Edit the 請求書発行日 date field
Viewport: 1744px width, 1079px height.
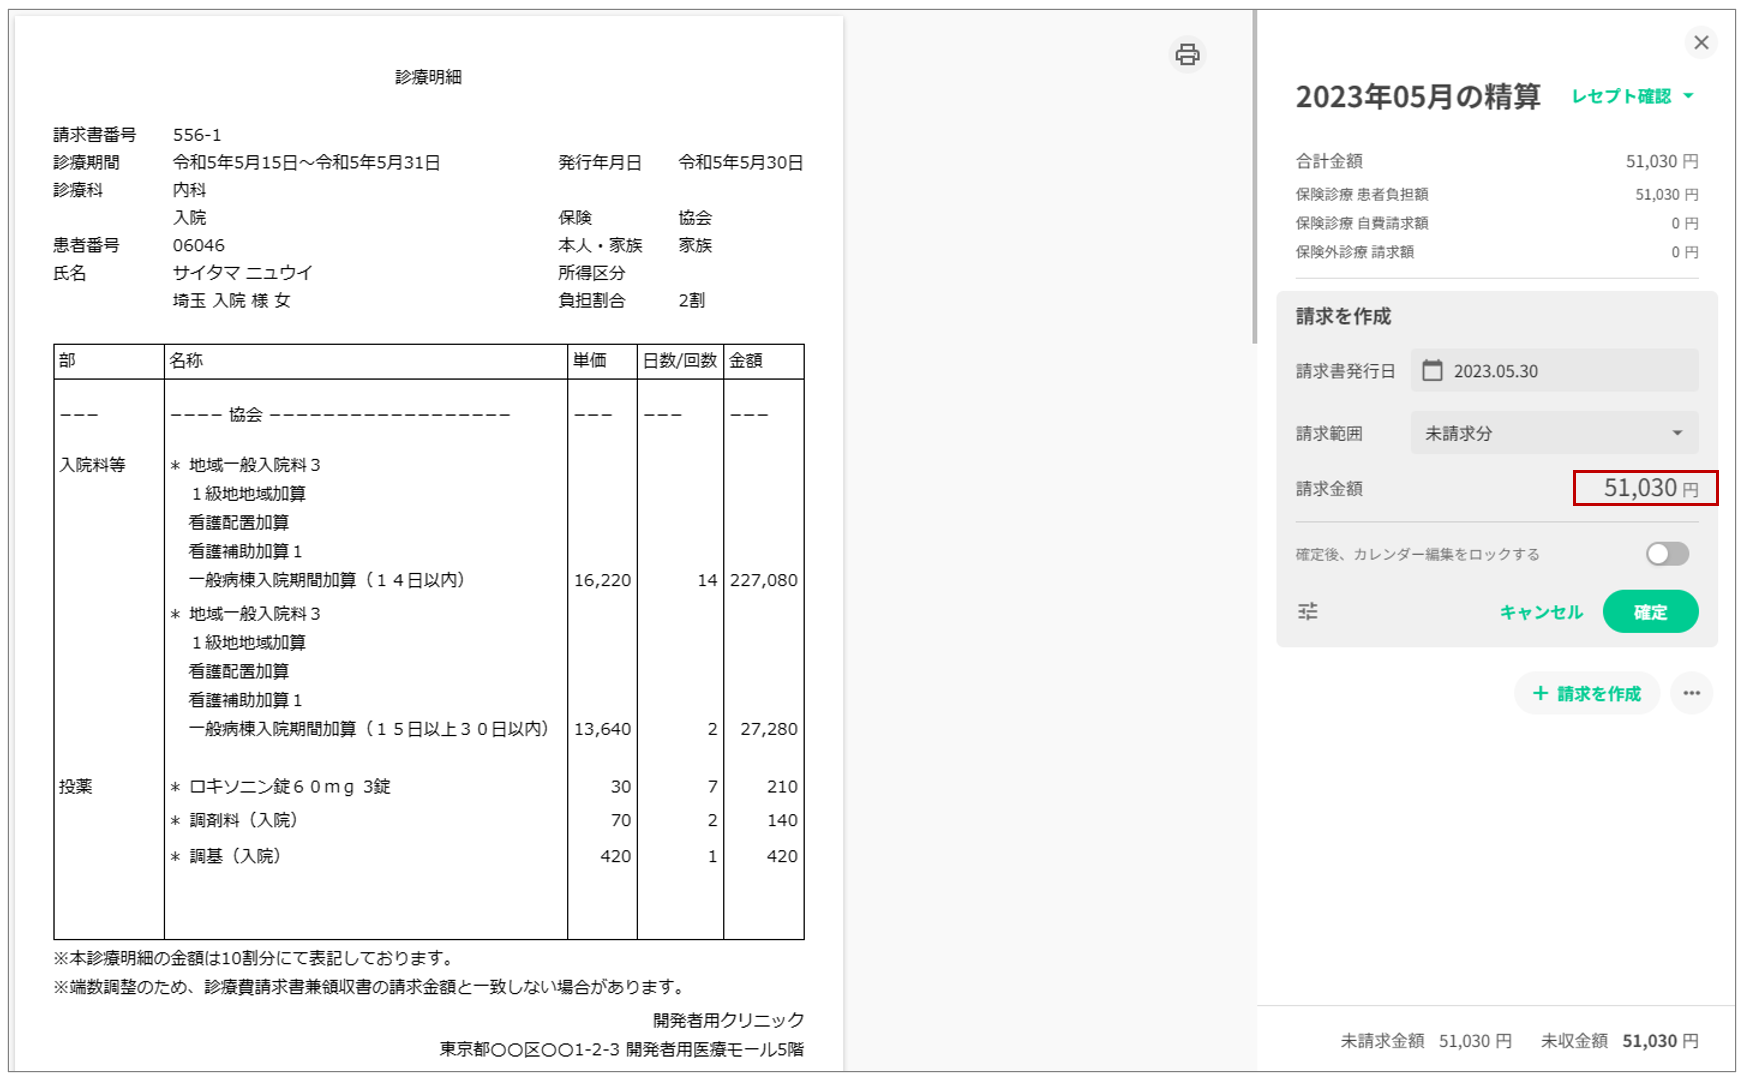[1554, 371]
